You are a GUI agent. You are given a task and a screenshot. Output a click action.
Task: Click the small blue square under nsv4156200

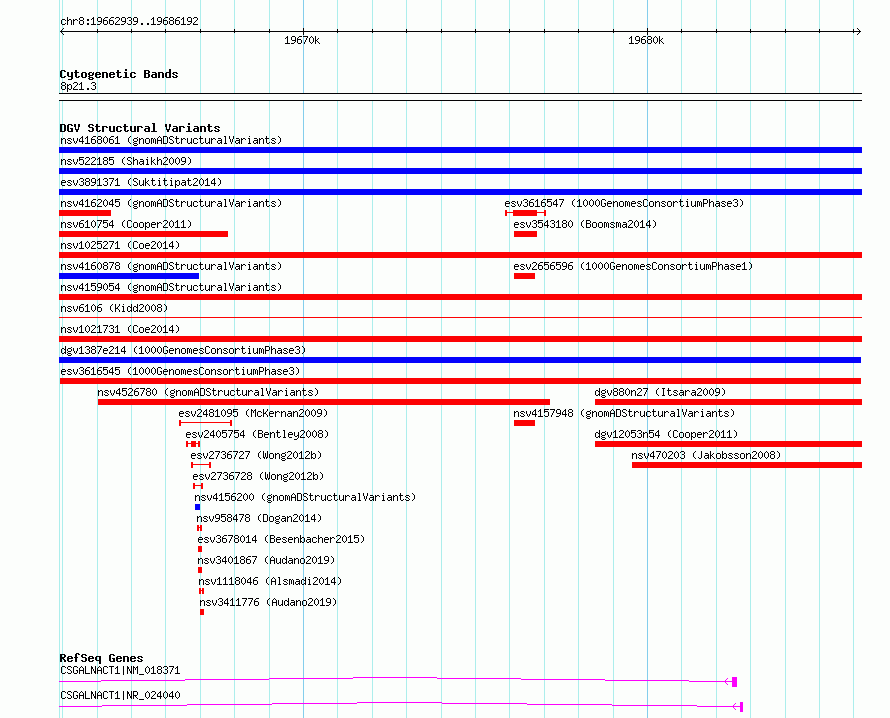pos(198,507)
